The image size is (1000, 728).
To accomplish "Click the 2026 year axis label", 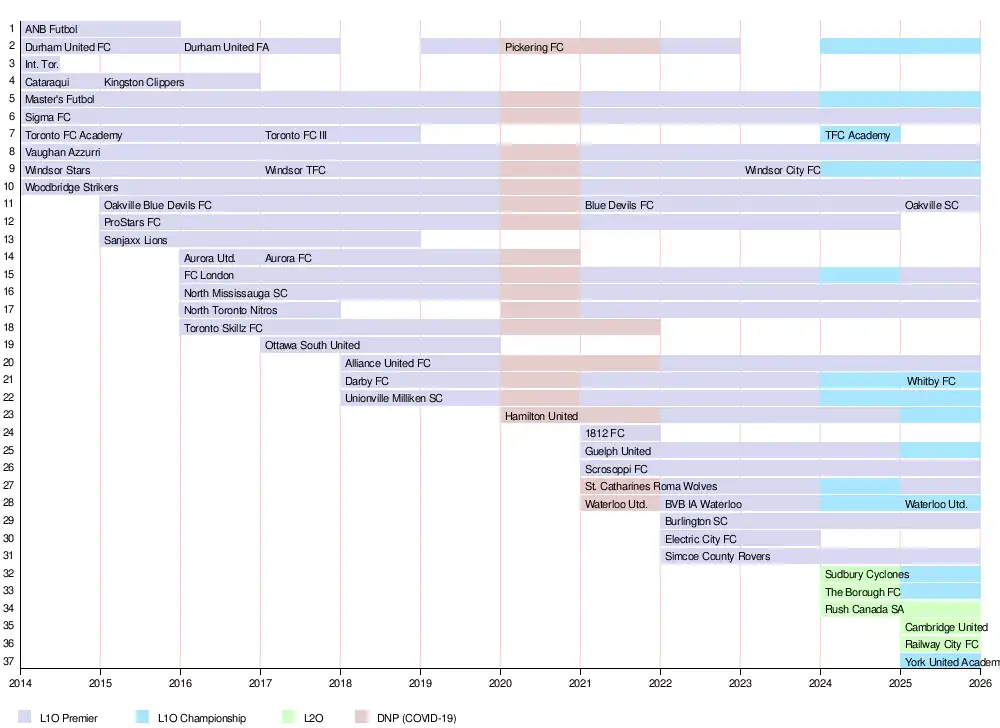I will click(x=980, y=683).
